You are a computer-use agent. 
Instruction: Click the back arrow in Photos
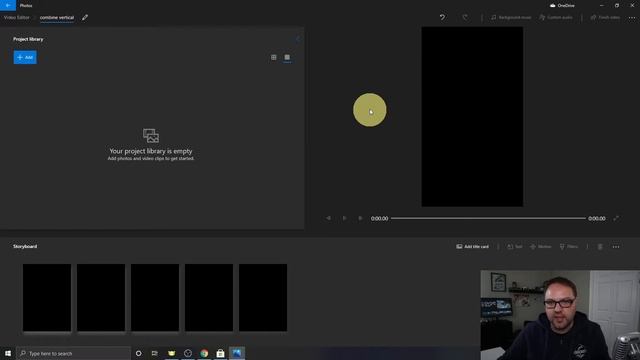pos(8,5)
